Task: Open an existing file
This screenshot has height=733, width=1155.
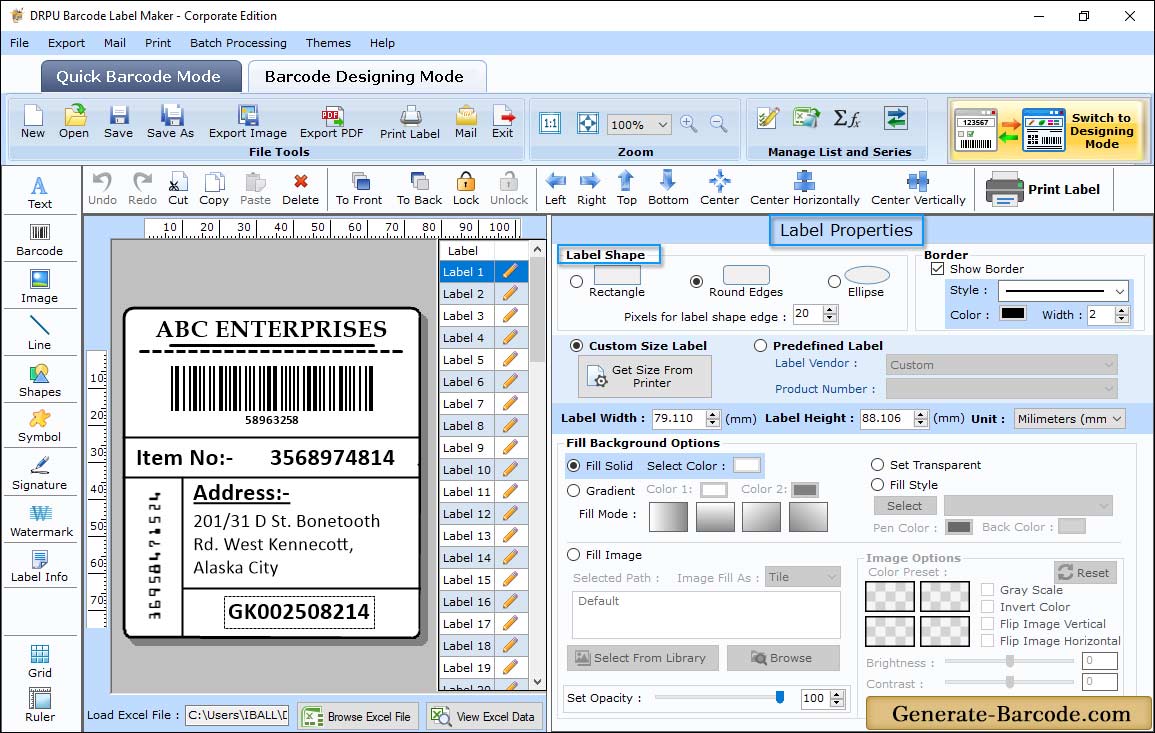Action: coord(74,122)
